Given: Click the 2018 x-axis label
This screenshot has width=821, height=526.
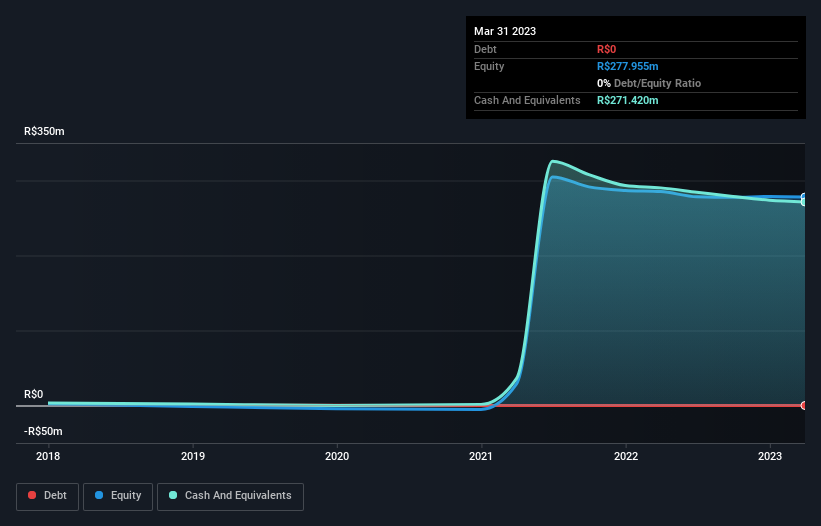Looking at the screenshot, I should coord(48,456).
